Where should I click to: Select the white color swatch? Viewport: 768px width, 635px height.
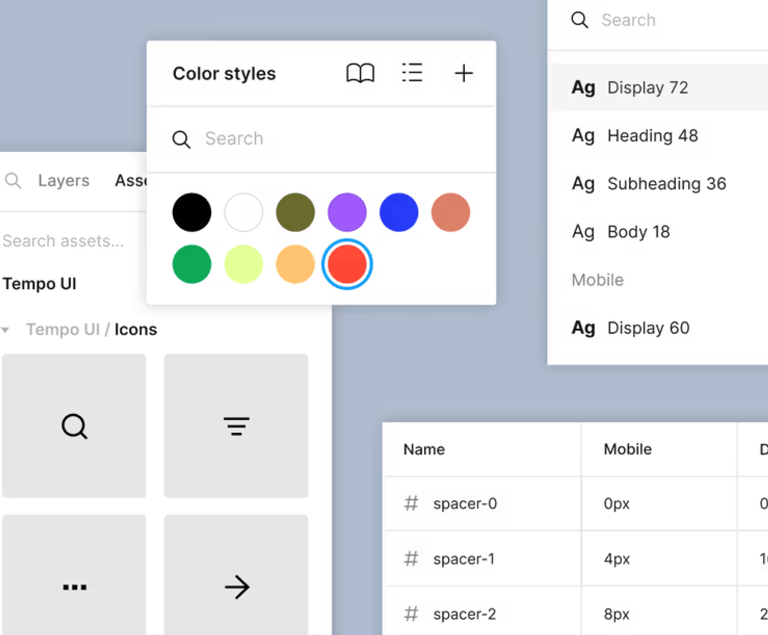pos(243,212)
